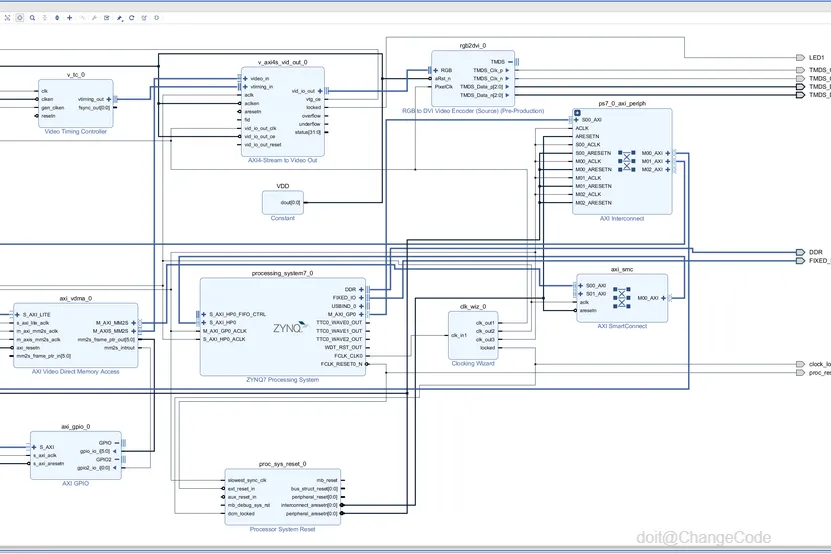Click the FCLK_CLK0 pin on the ZYNQ block
This screenshot has width=831, height=554.
tap(348, 356)
